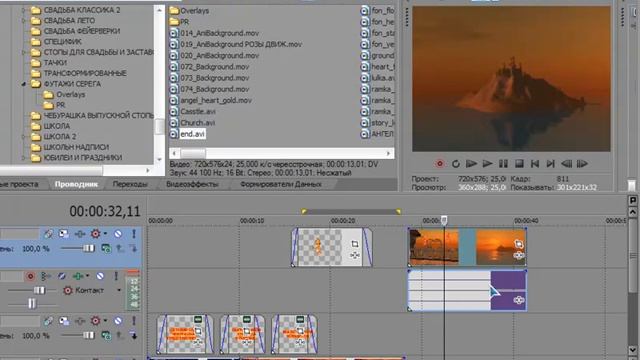Arm the audio track for recording
The width and height of the screenshot is (640, 360).
pyautogui.click(x=30, y=276)
